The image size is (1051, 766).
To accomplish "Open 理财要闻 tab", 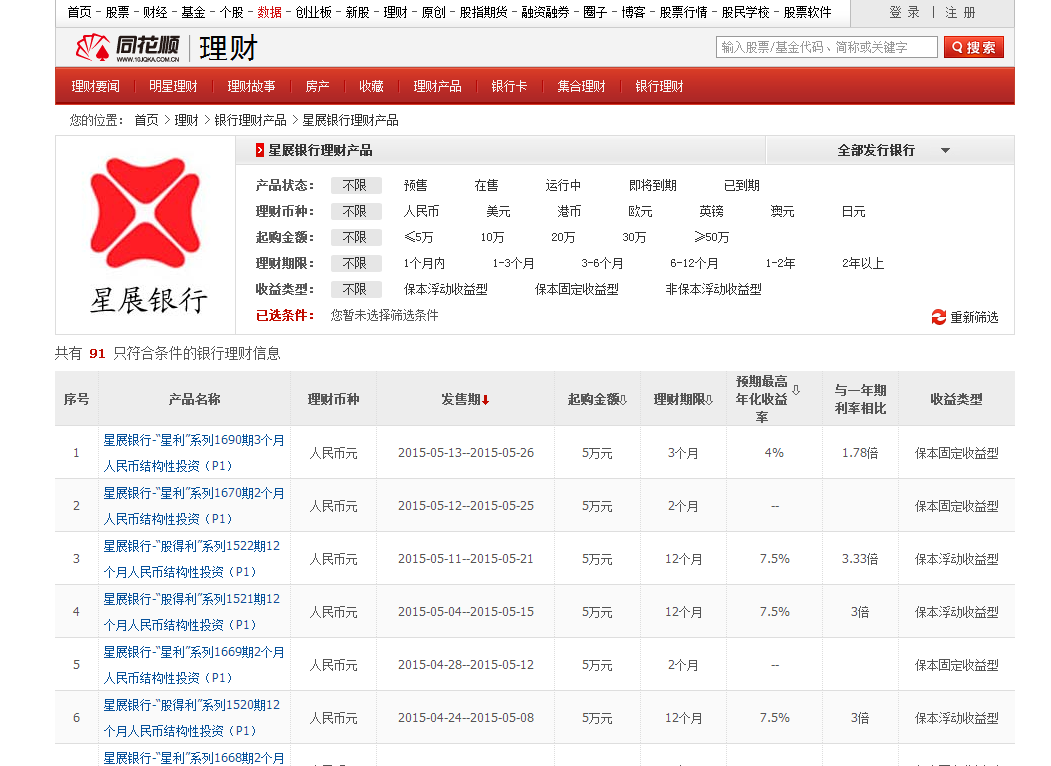I will tap(96, 86).
